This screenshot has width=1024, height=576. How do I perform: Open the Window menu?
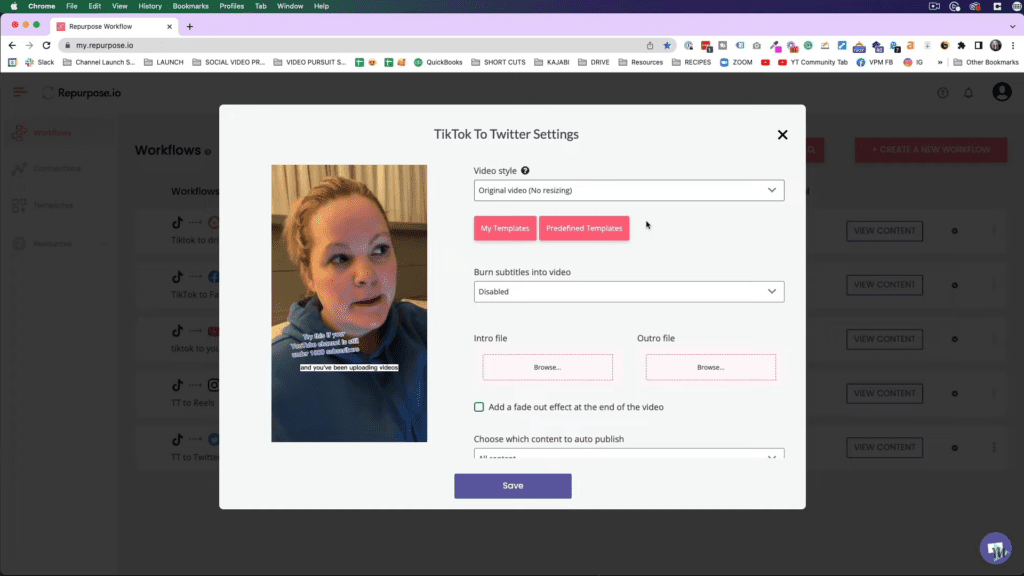290,6
